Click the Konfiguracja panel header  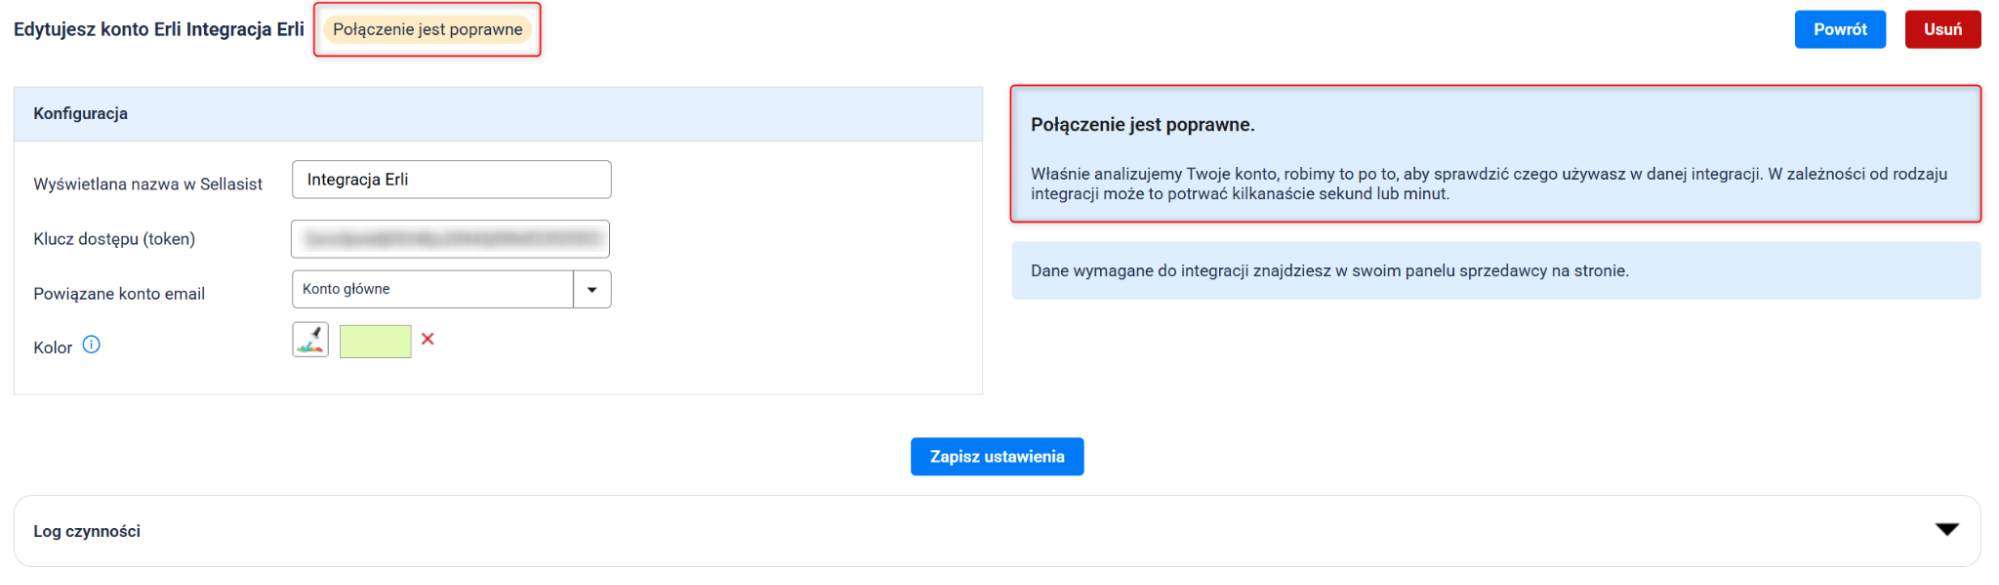point(498,114)
